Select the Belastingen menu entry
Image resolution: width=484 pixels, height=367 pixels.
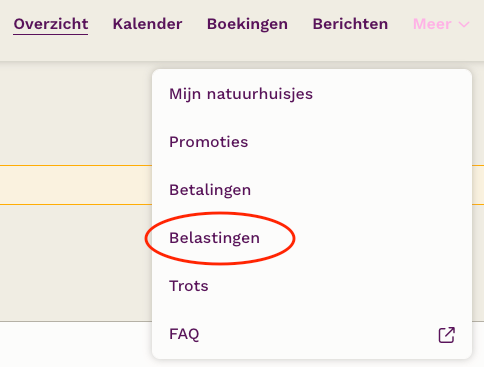coord(312,238)
